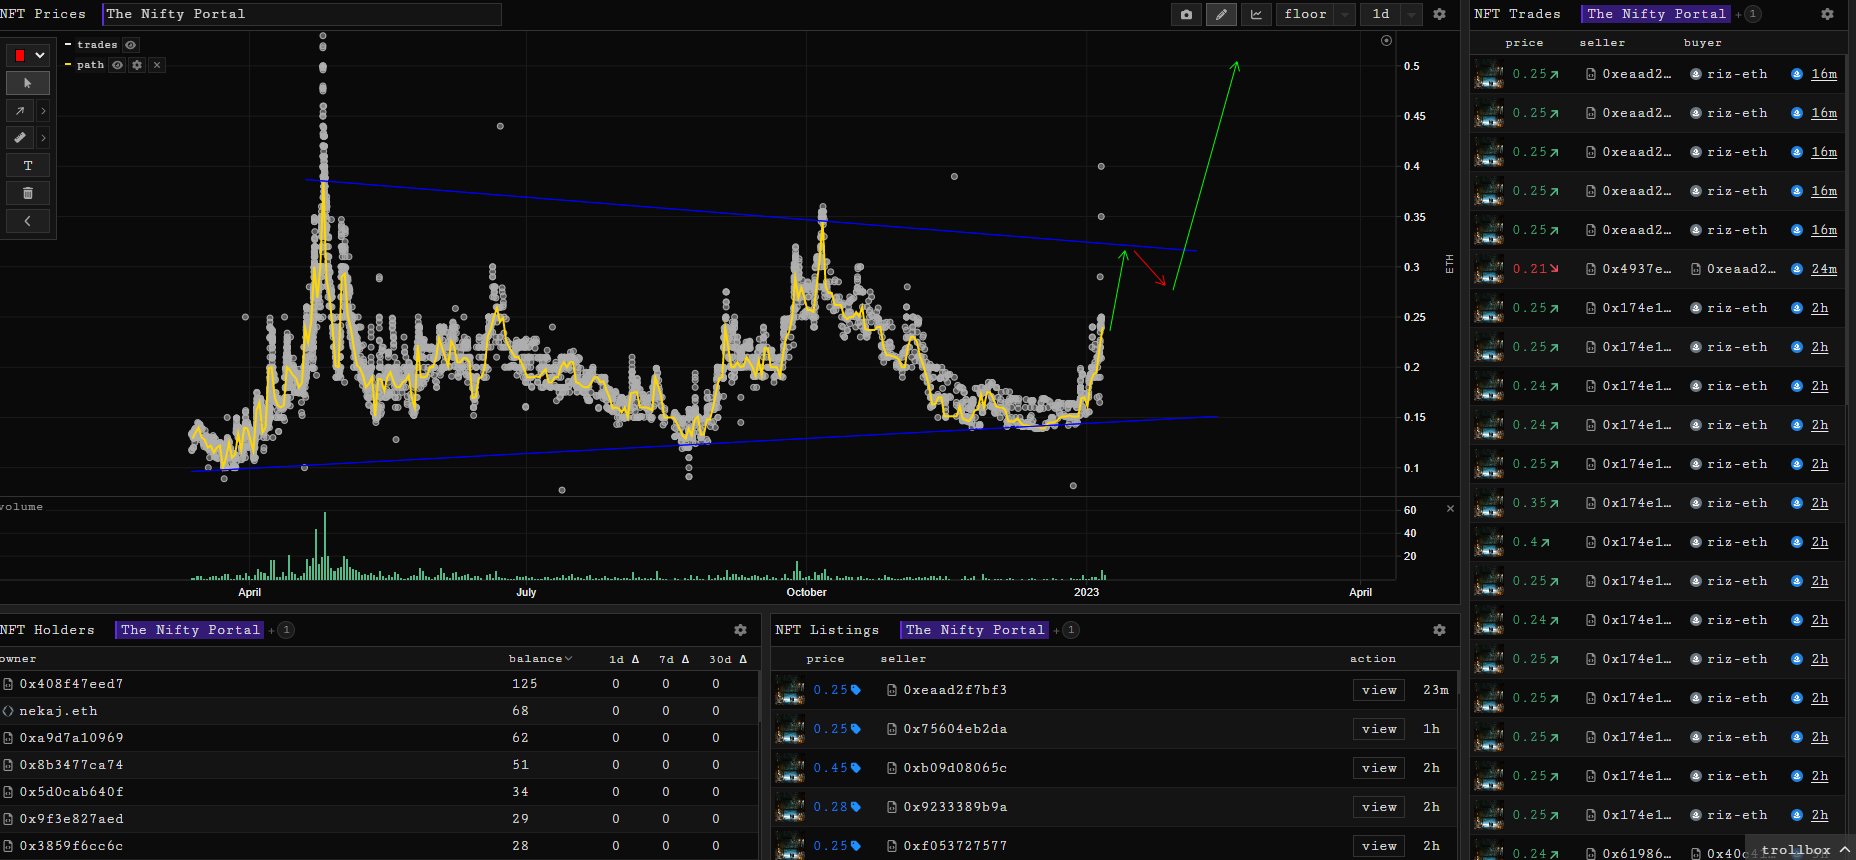Open NFT thumbnail of the 0.21 trade

(x=1489, y=269)
